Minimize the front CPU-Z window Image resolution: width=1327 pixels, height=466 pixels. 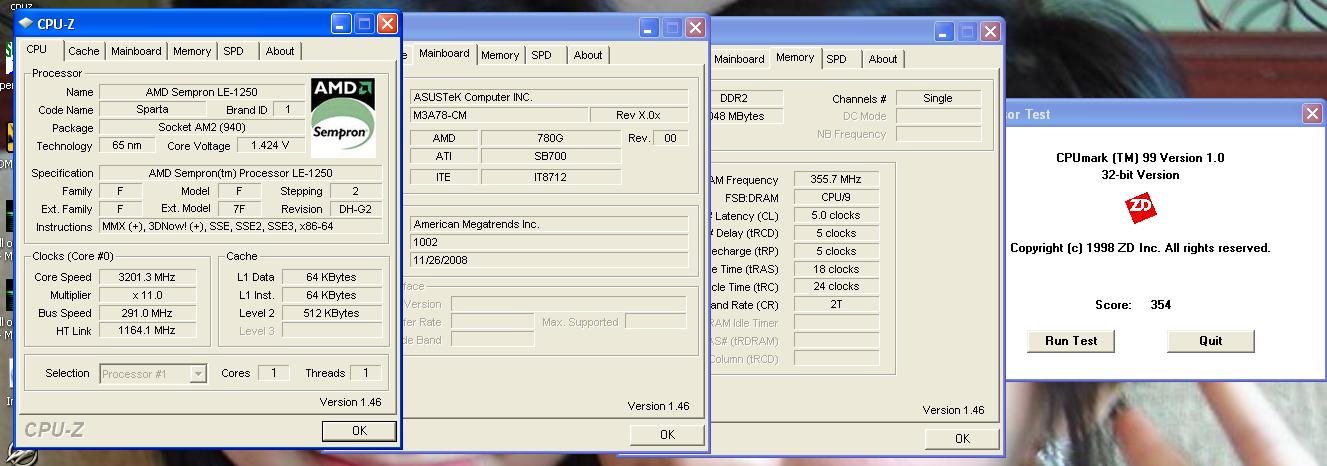[342, 23]
